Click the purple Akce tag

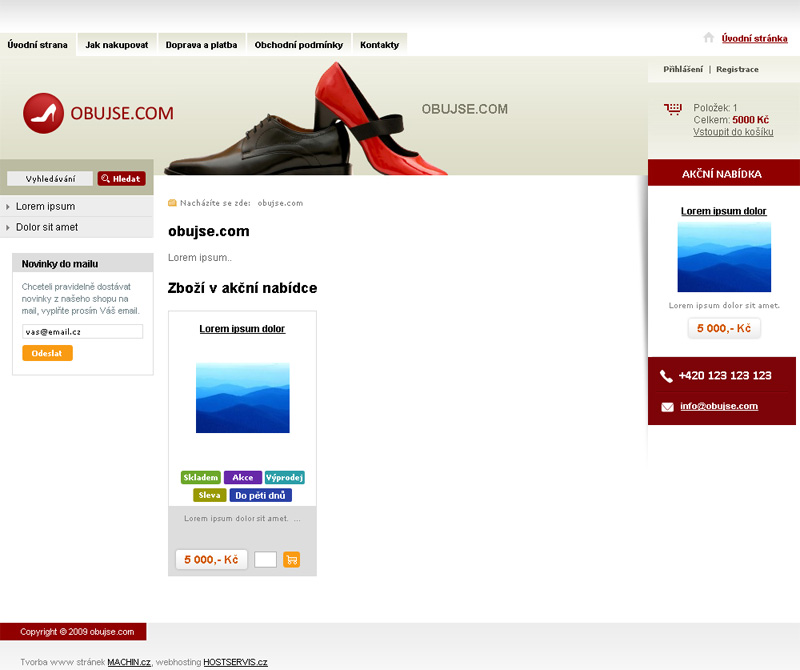point(243,478)
